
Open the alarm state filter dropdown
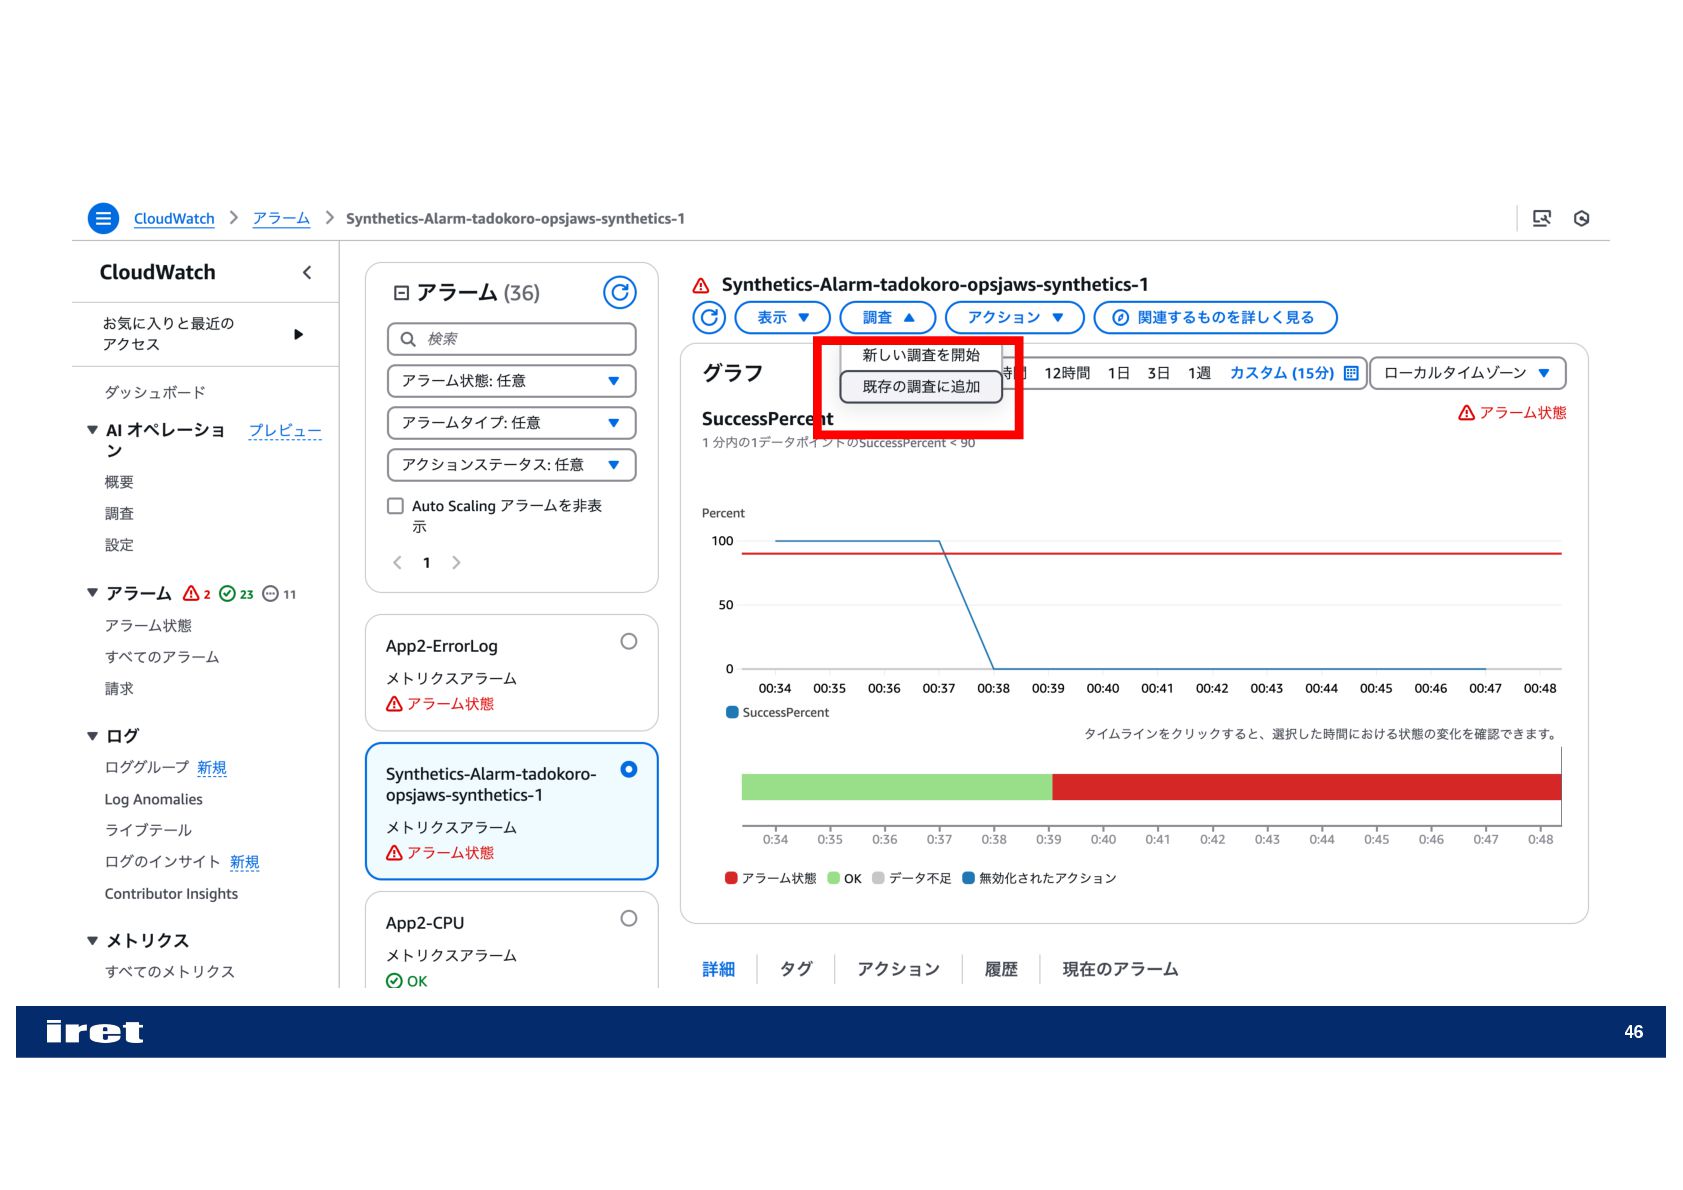click(x=511, y=381)
